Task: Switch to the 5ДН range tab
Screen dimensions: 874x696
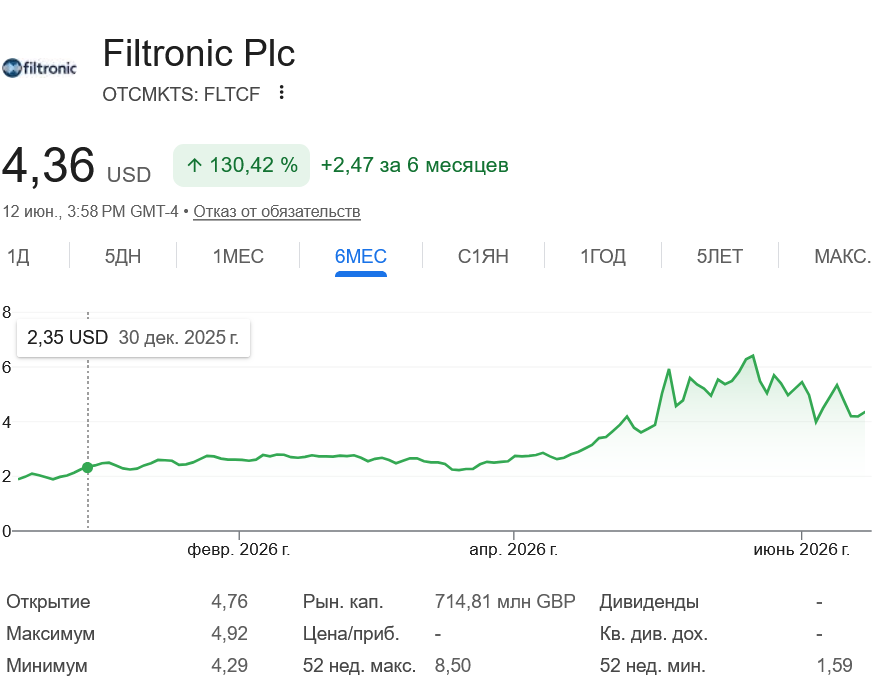Action: click(123, 256)
